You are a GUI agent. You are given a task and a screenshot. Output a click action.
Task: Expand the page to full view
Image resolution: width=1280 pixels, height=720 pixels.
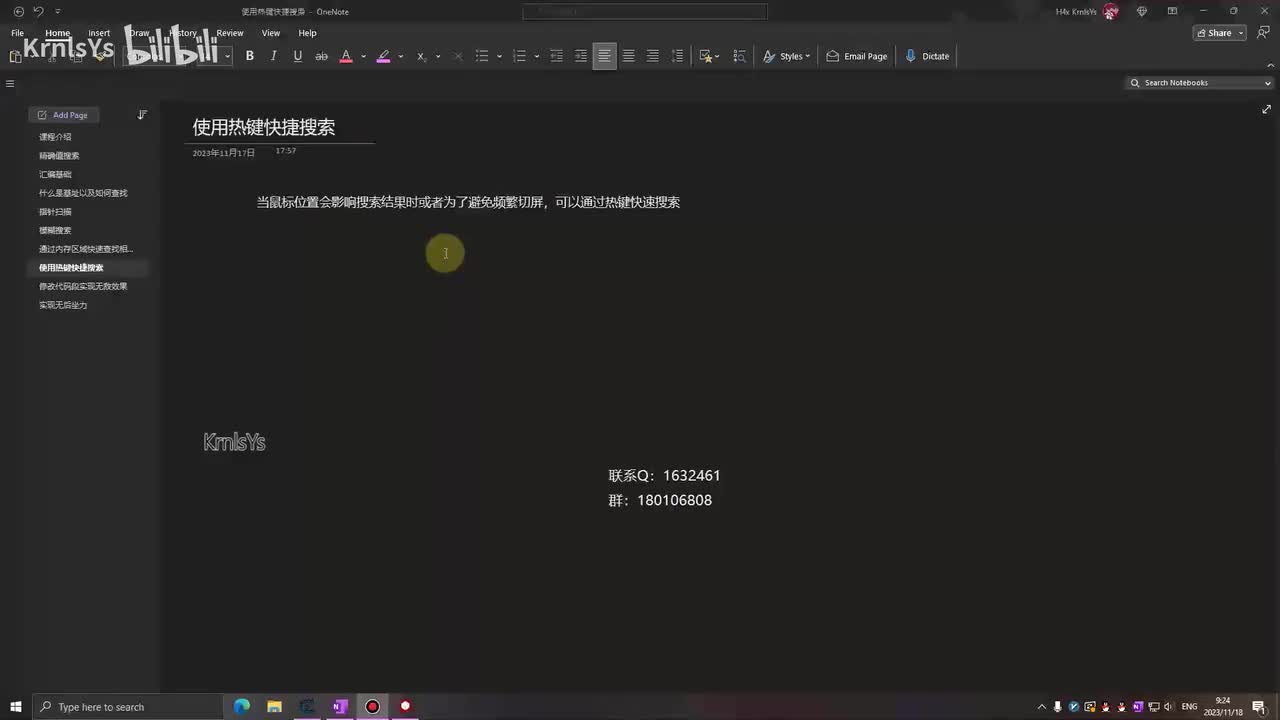1266,109
